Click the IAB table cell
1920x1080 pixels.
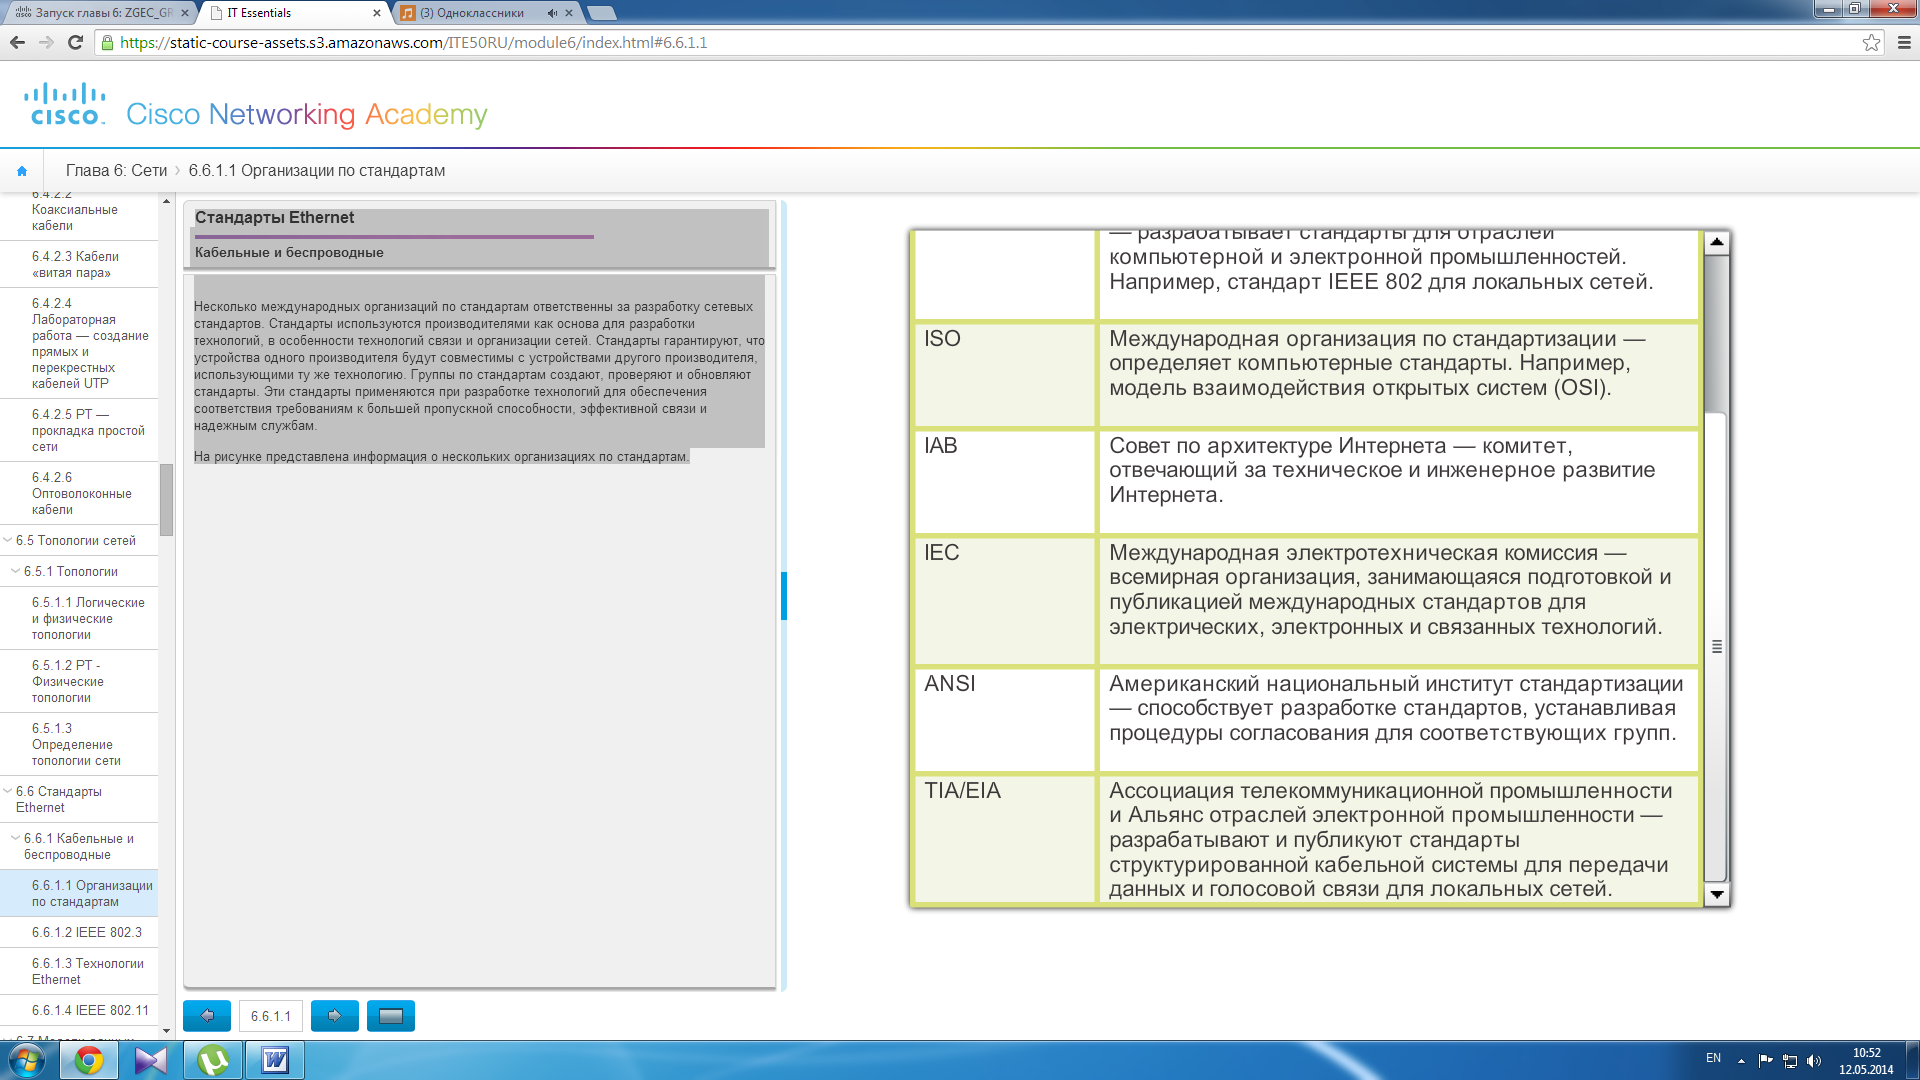click(1004, 481)
